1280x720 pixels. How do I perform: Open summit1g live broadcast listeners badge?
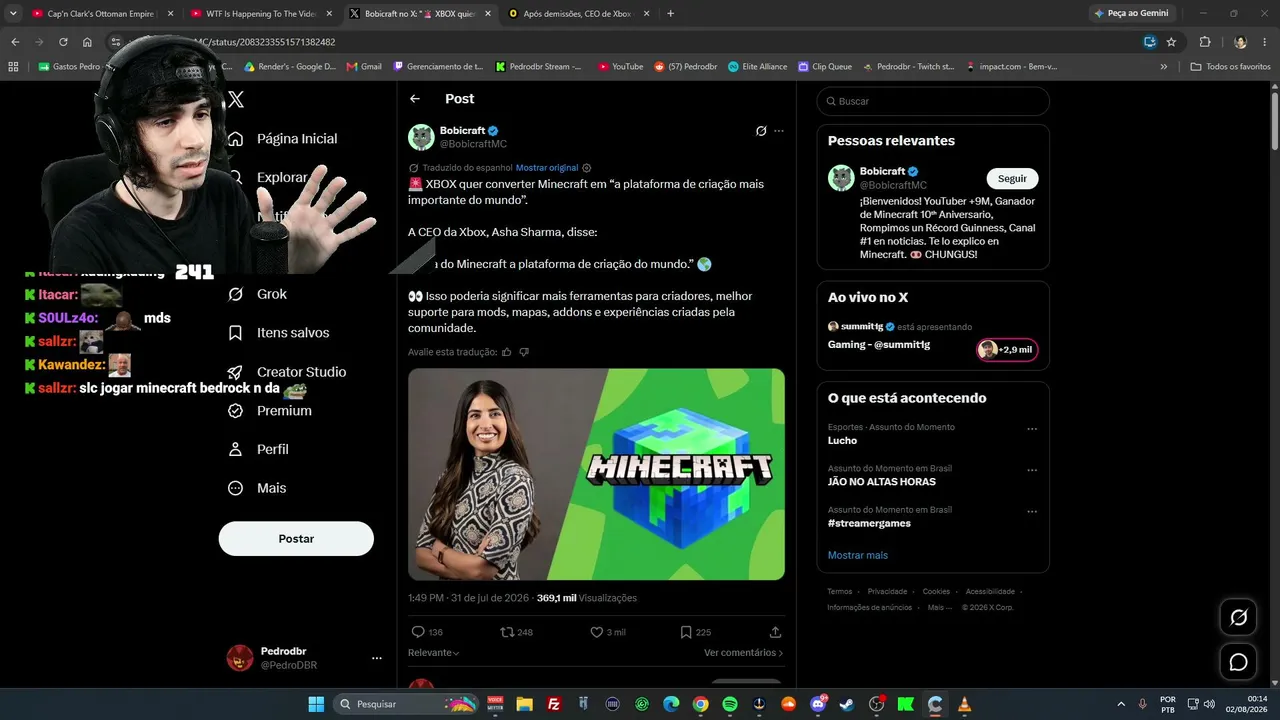[x=1007, y=350]
